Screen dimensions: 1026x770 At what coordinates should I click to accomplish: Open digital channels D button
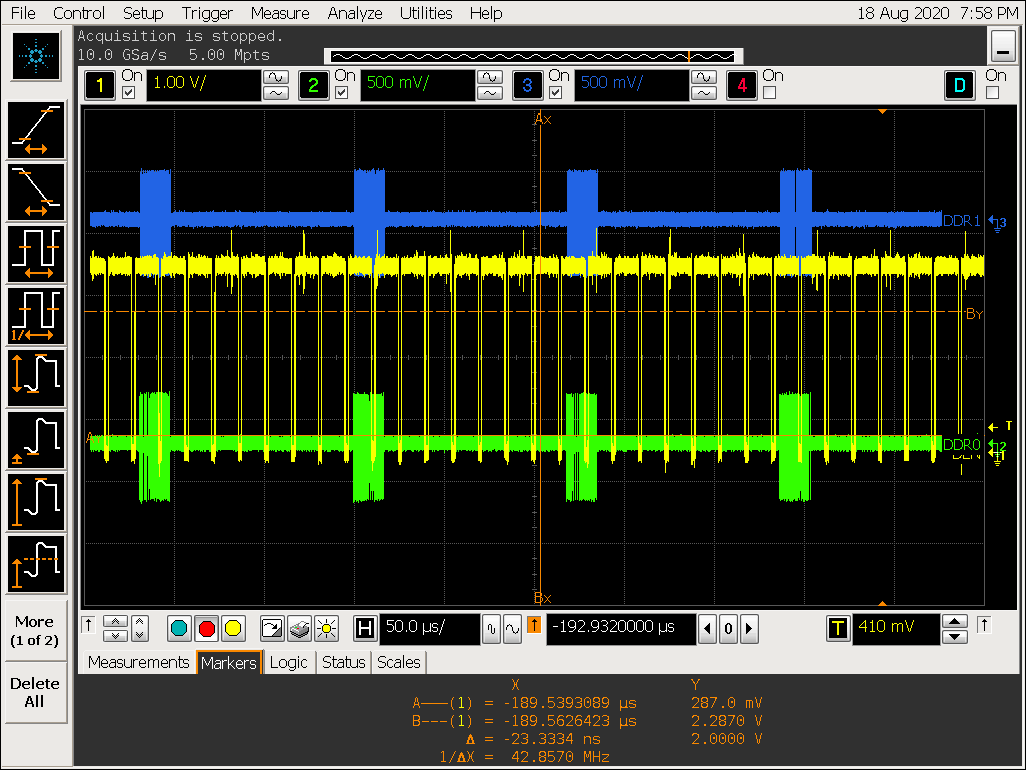960,85
